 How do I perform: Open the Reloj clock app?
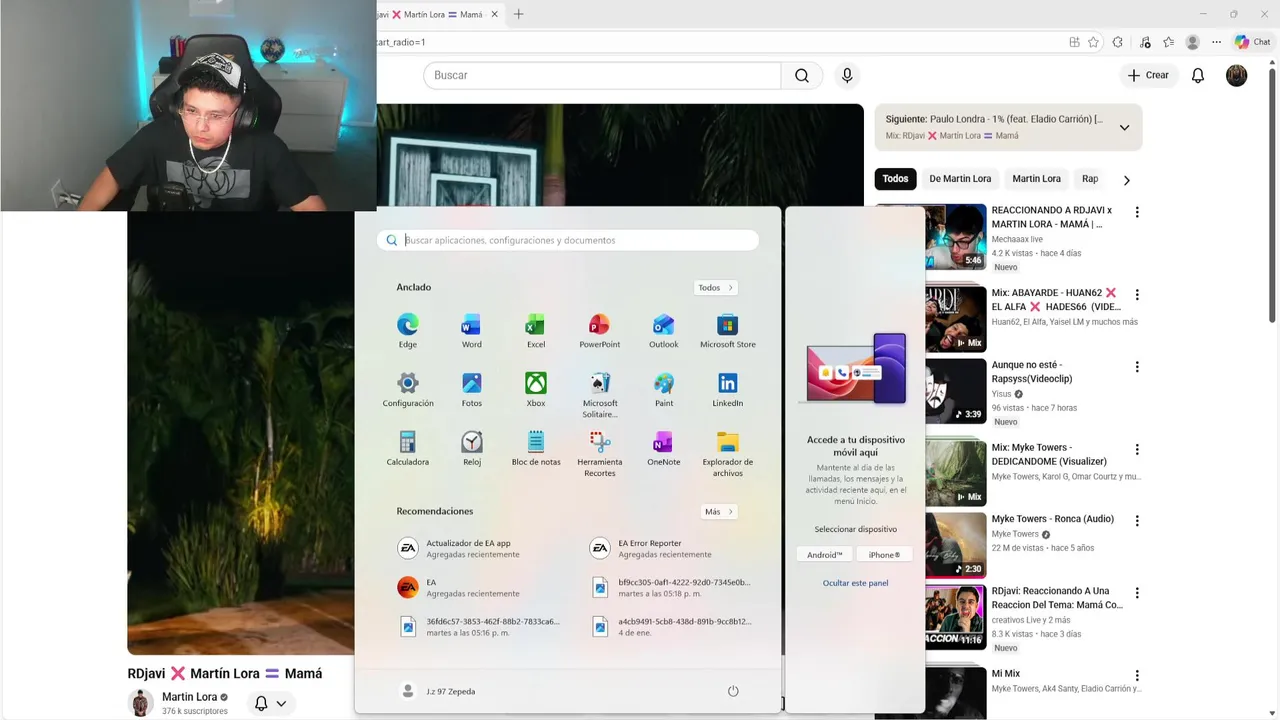coord(472,449)
